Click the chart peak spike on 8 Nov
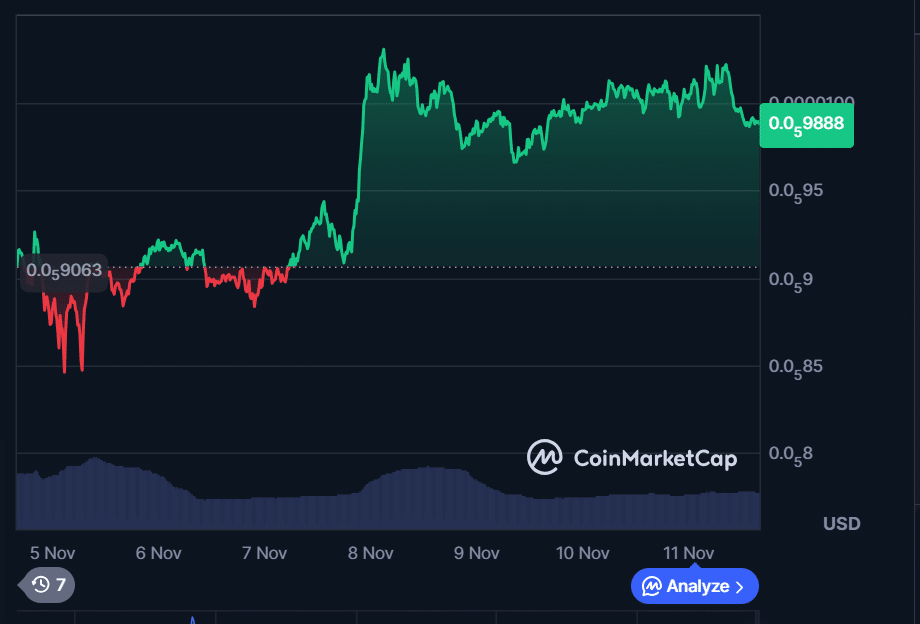The image size is (920, 624). [x=384, y=48]
